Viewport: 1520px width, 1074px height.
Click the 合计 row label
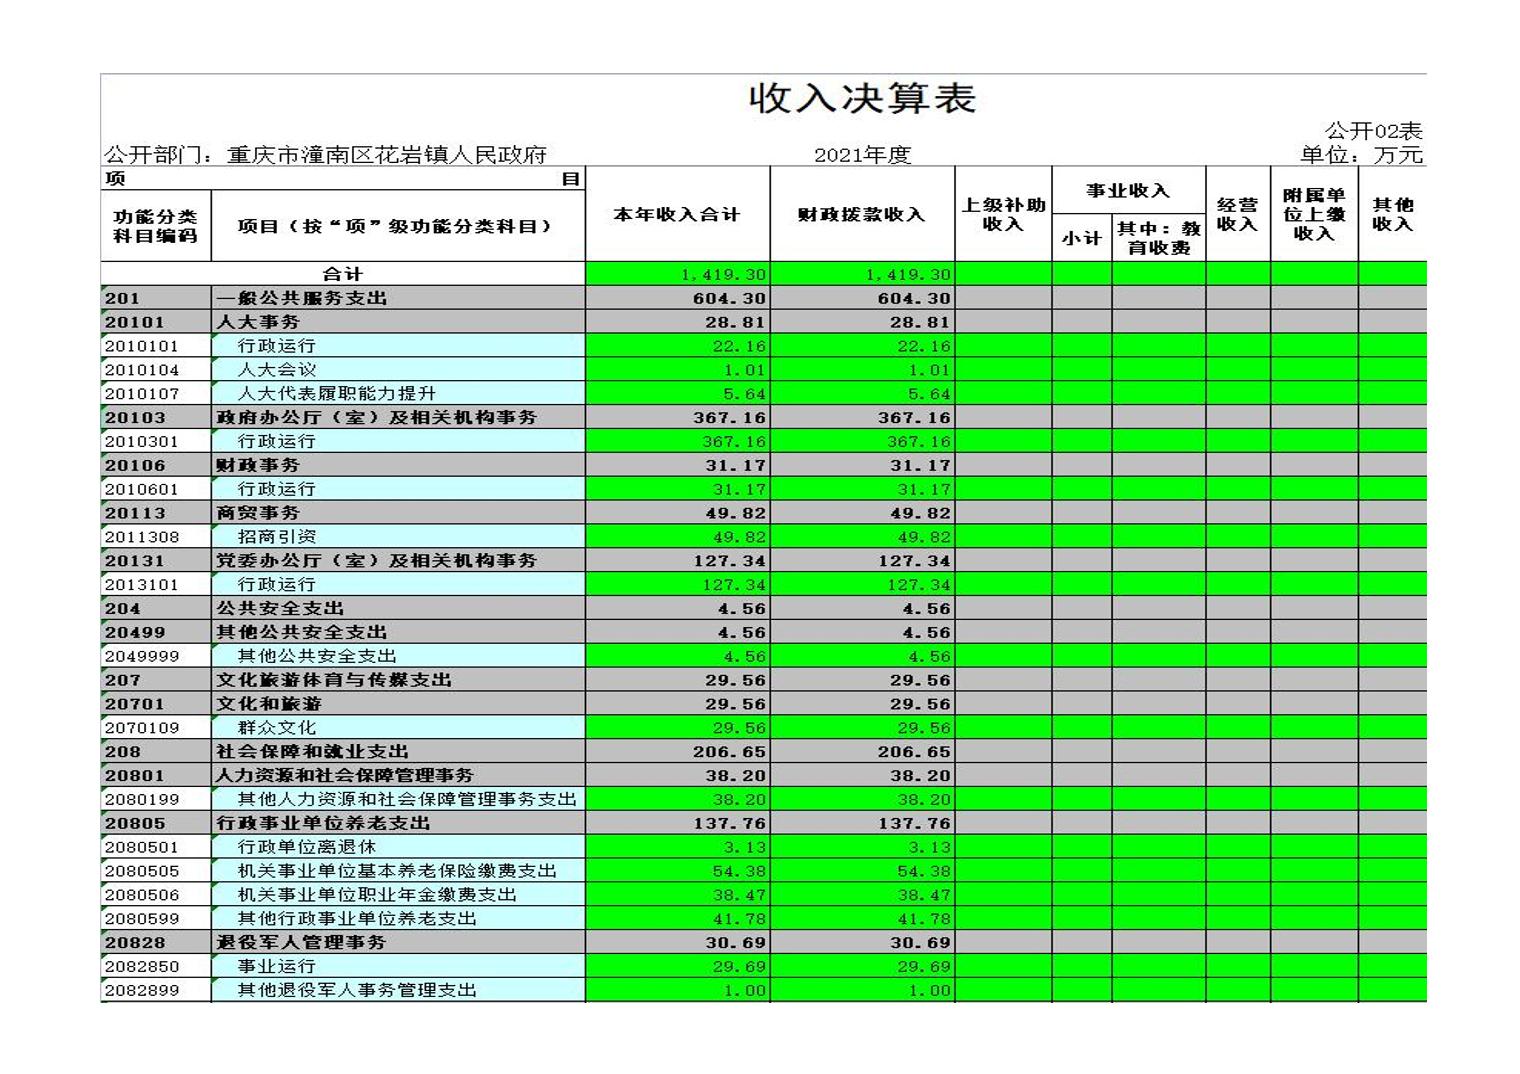[x=342, y=274]
